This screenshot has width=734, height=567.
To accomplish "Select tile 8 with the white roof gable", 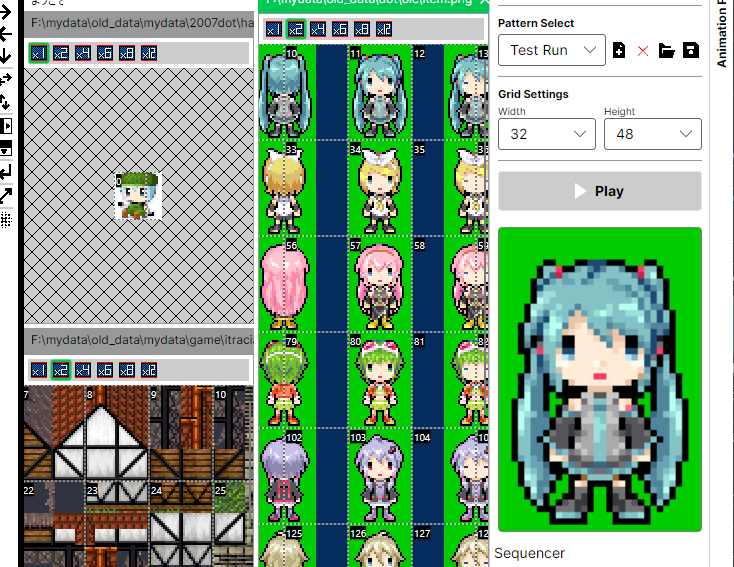I will tap(117, 433).
